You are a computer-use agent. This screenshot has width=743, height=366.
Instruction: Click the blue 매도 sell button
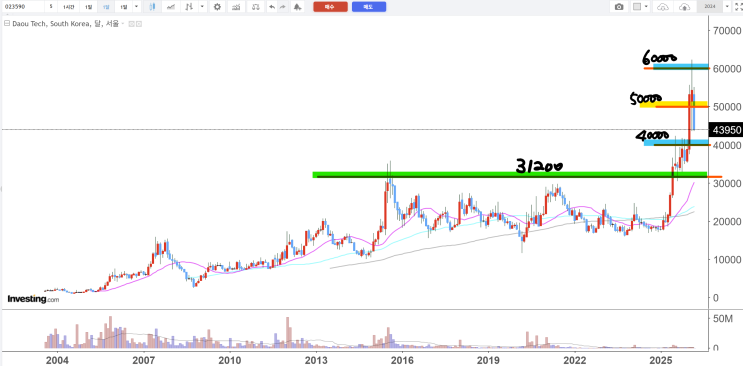pos(369,7)
